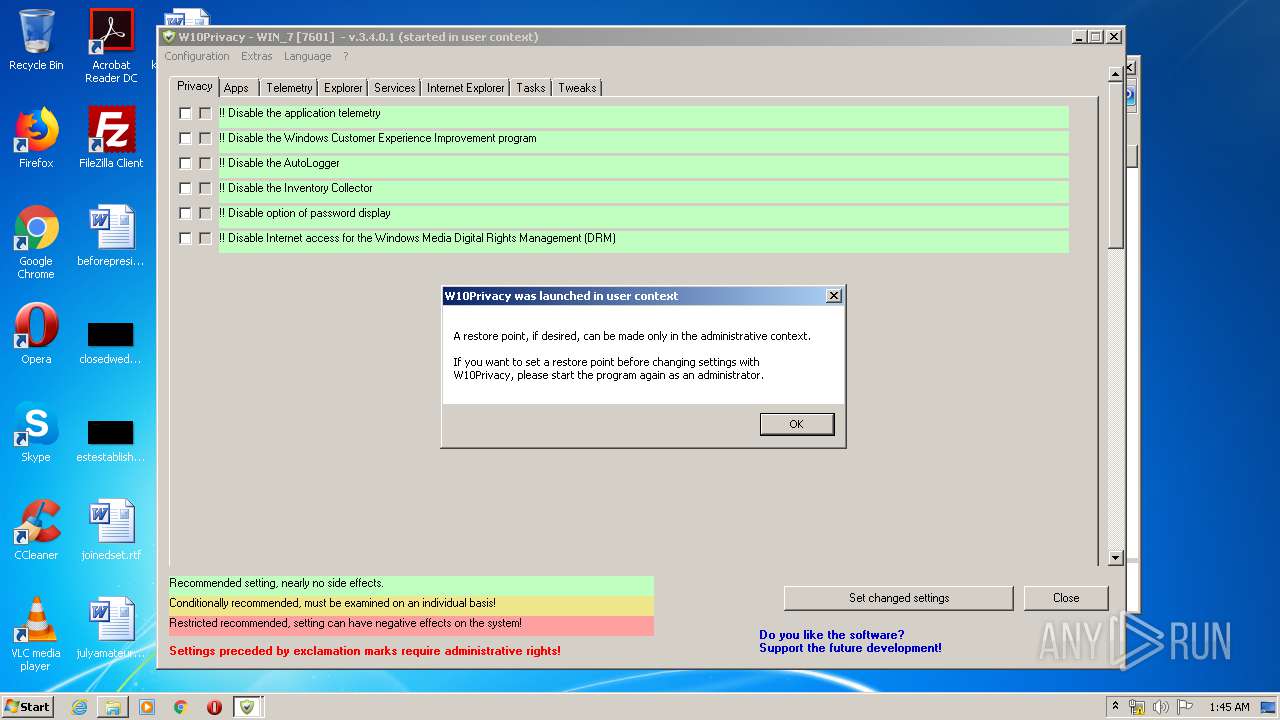The width and height of the screenshot is (1280, 720).
Task: Switch to the Apps tab
Action: coord(237,88)
